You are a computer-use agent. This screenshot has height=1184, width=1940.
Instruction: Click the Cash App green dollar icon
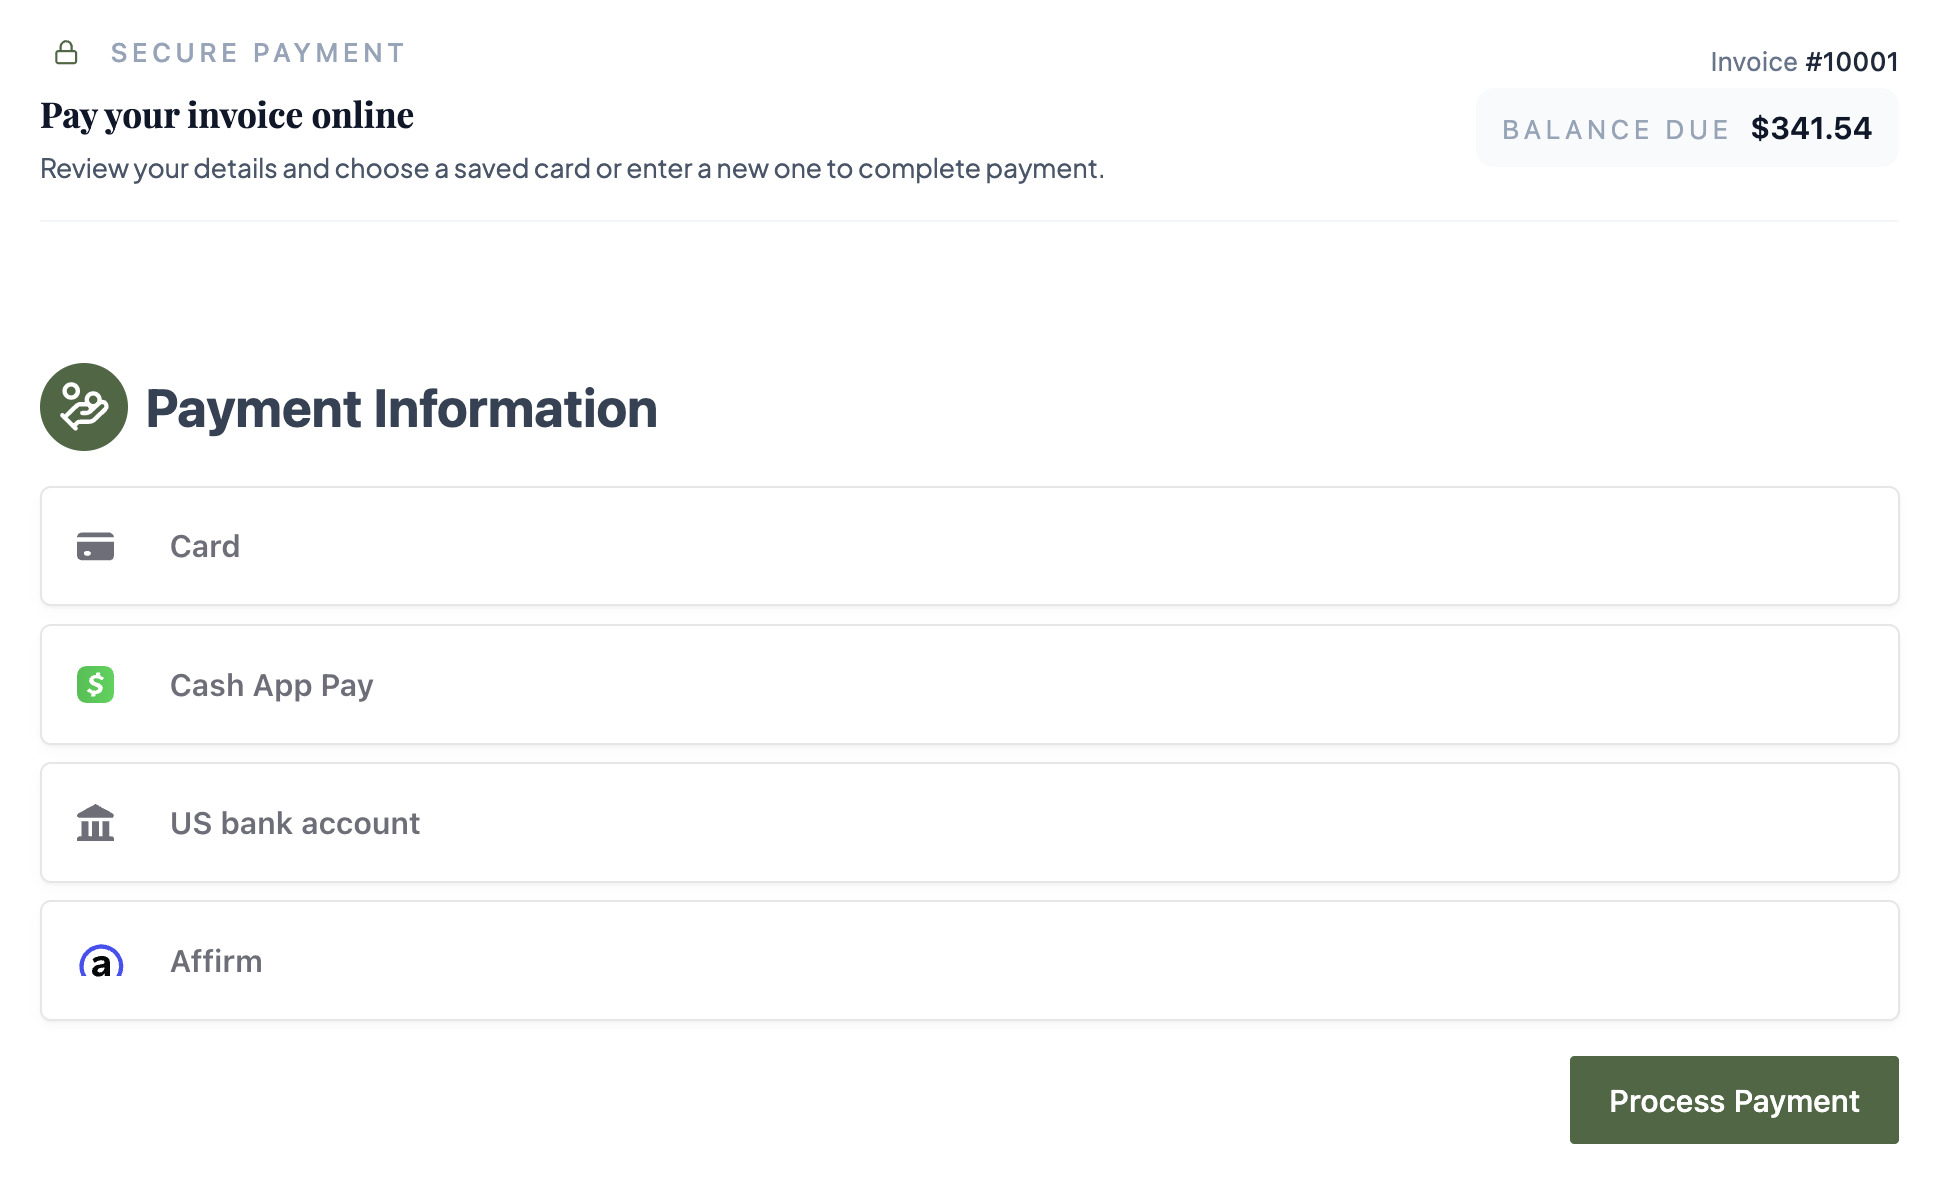pyautogui.click(x=95, y=684)
